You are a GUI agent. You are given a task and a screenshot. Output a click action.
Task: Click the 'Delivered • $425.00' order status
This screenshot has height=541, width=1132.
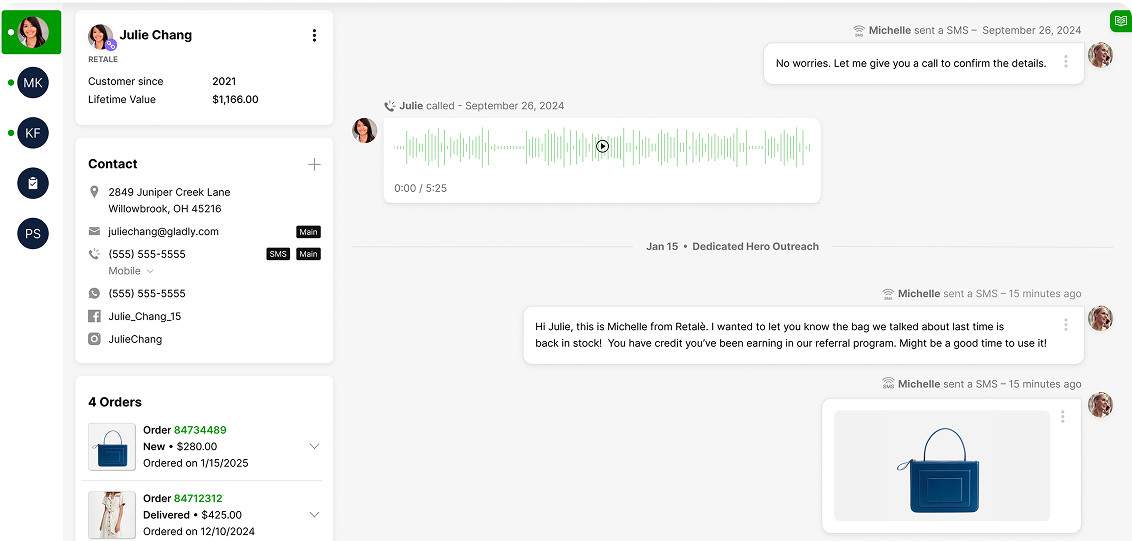(x=192, y=515)
